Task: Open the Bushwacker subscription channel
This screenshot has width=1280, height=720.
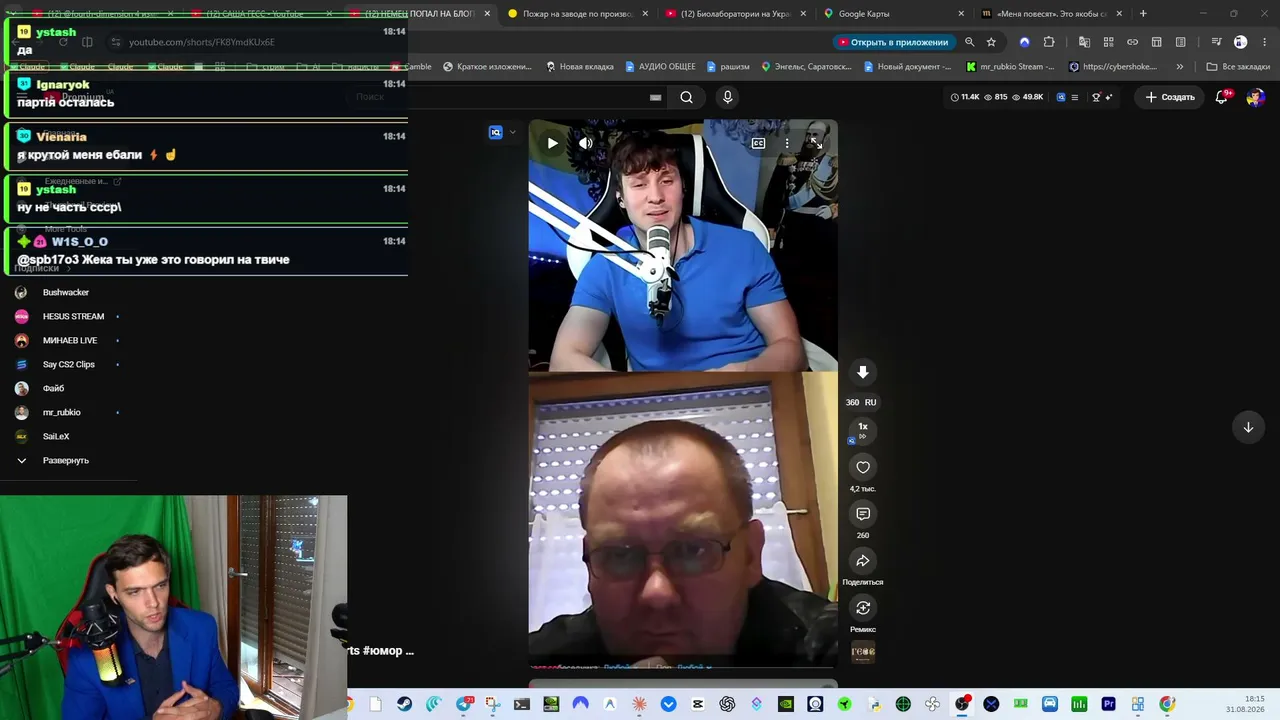Action: (66, 292)
